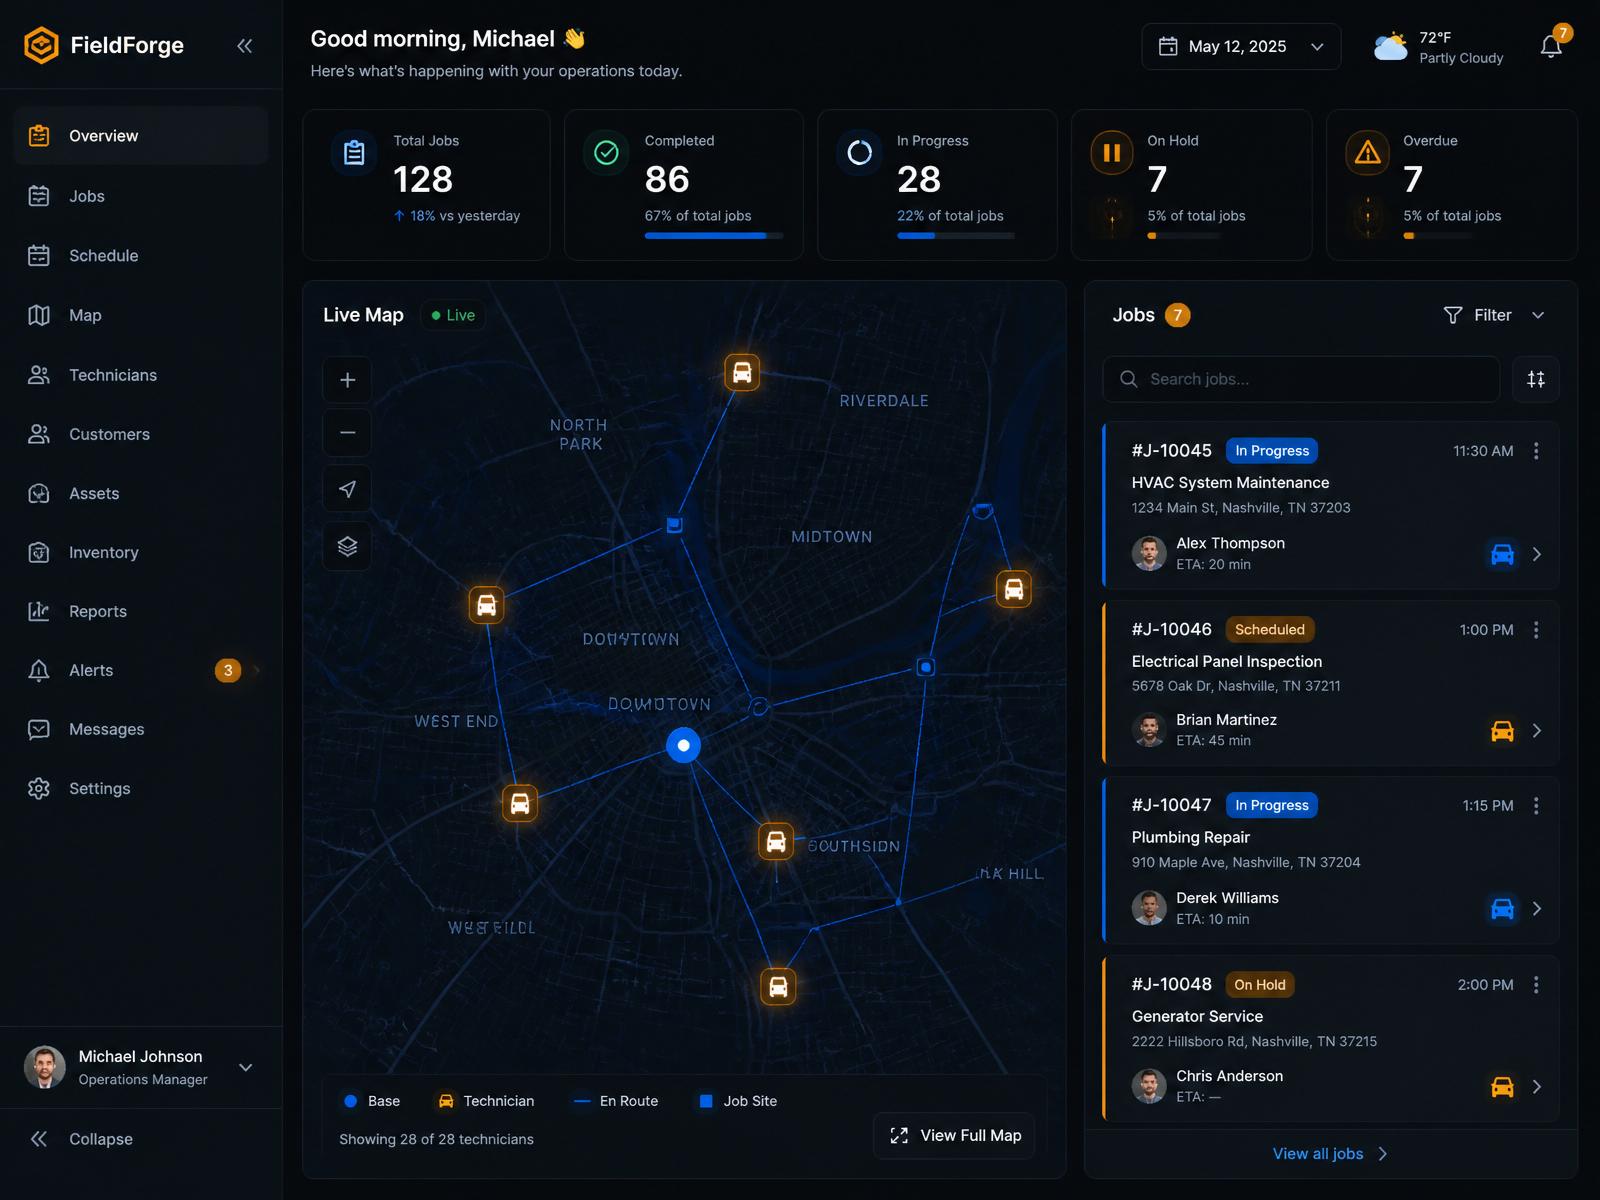This screenshot has width=1600, height=1200.
Task: Open map layers button
Action: click(x=347, y=546)
